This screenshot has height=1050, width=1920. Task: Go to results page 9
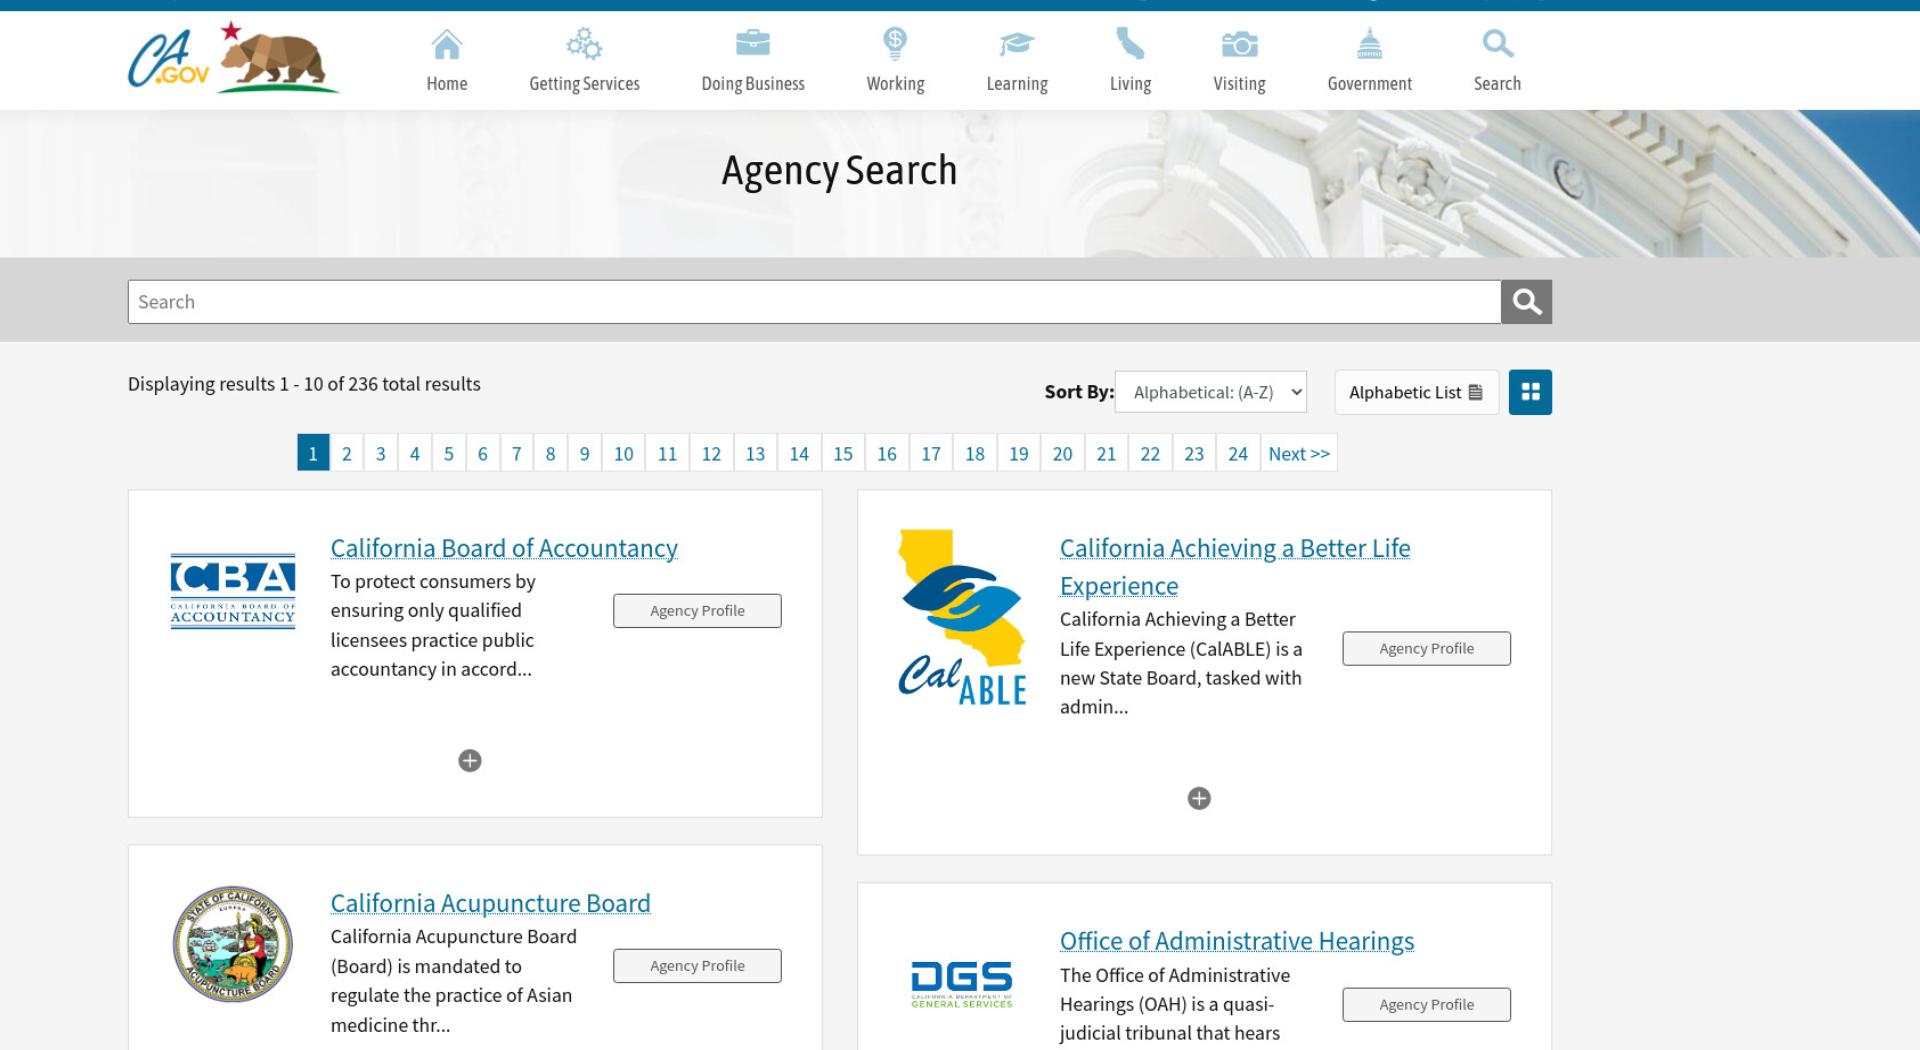point(585,453)
